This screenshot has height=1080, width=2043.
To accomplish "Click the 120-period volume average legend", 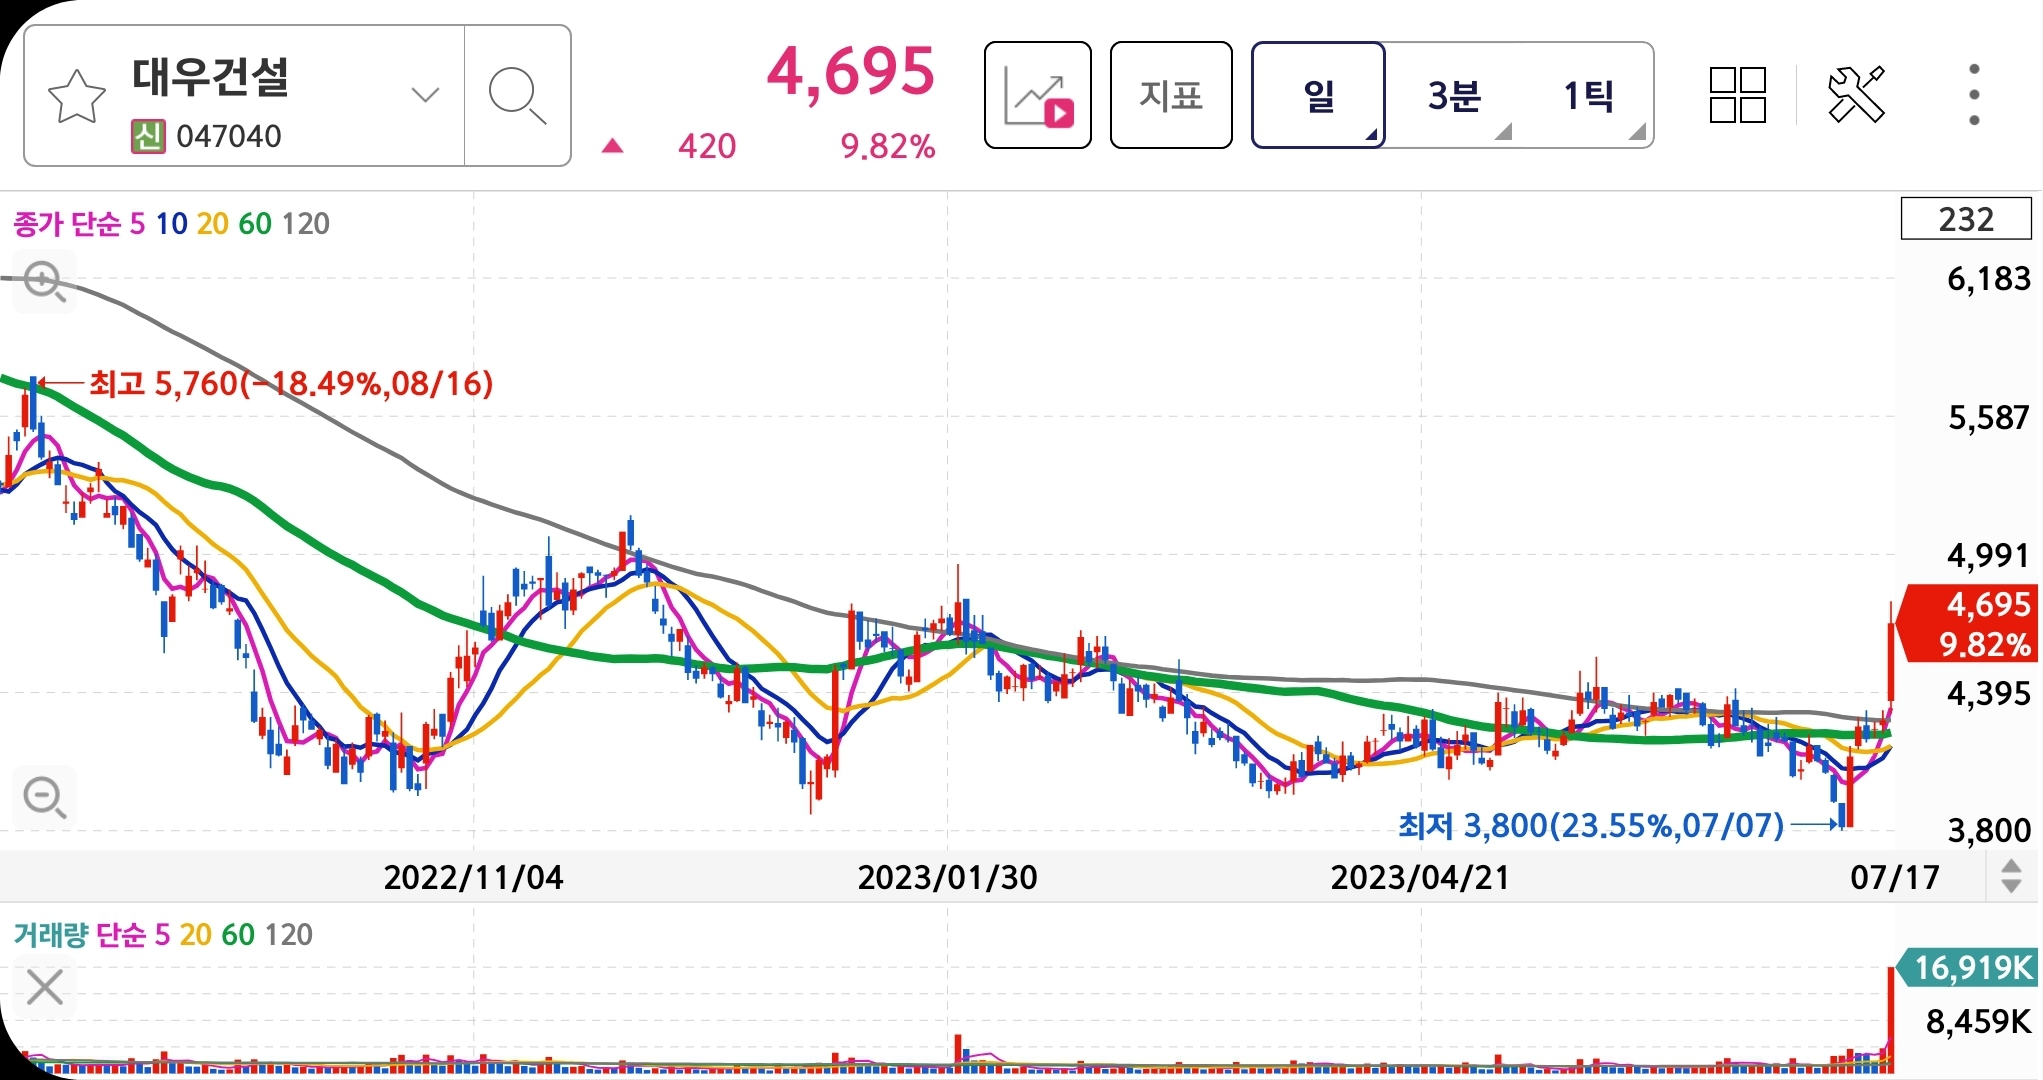I will coord(289,934).
